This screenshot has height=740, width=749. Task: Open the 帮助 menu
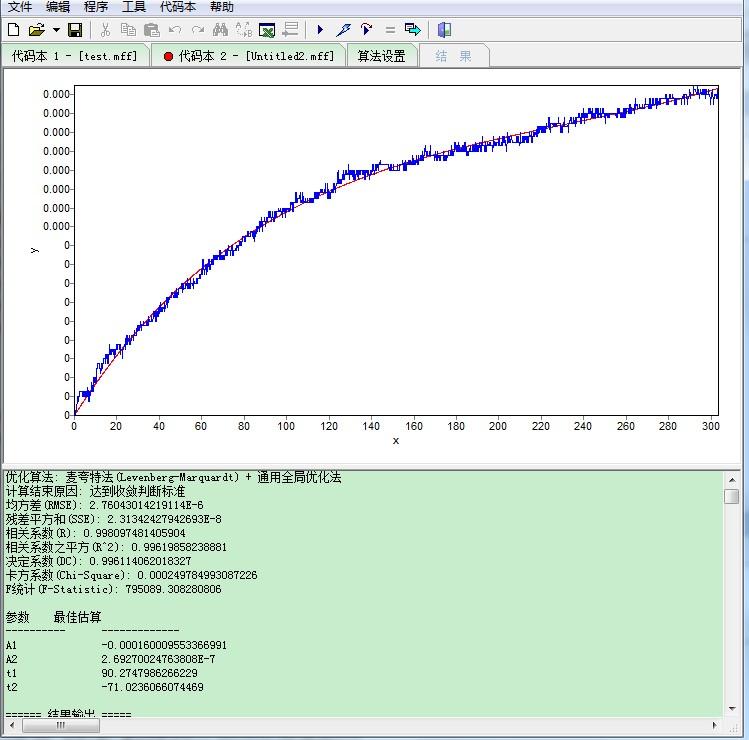(222, 7)
